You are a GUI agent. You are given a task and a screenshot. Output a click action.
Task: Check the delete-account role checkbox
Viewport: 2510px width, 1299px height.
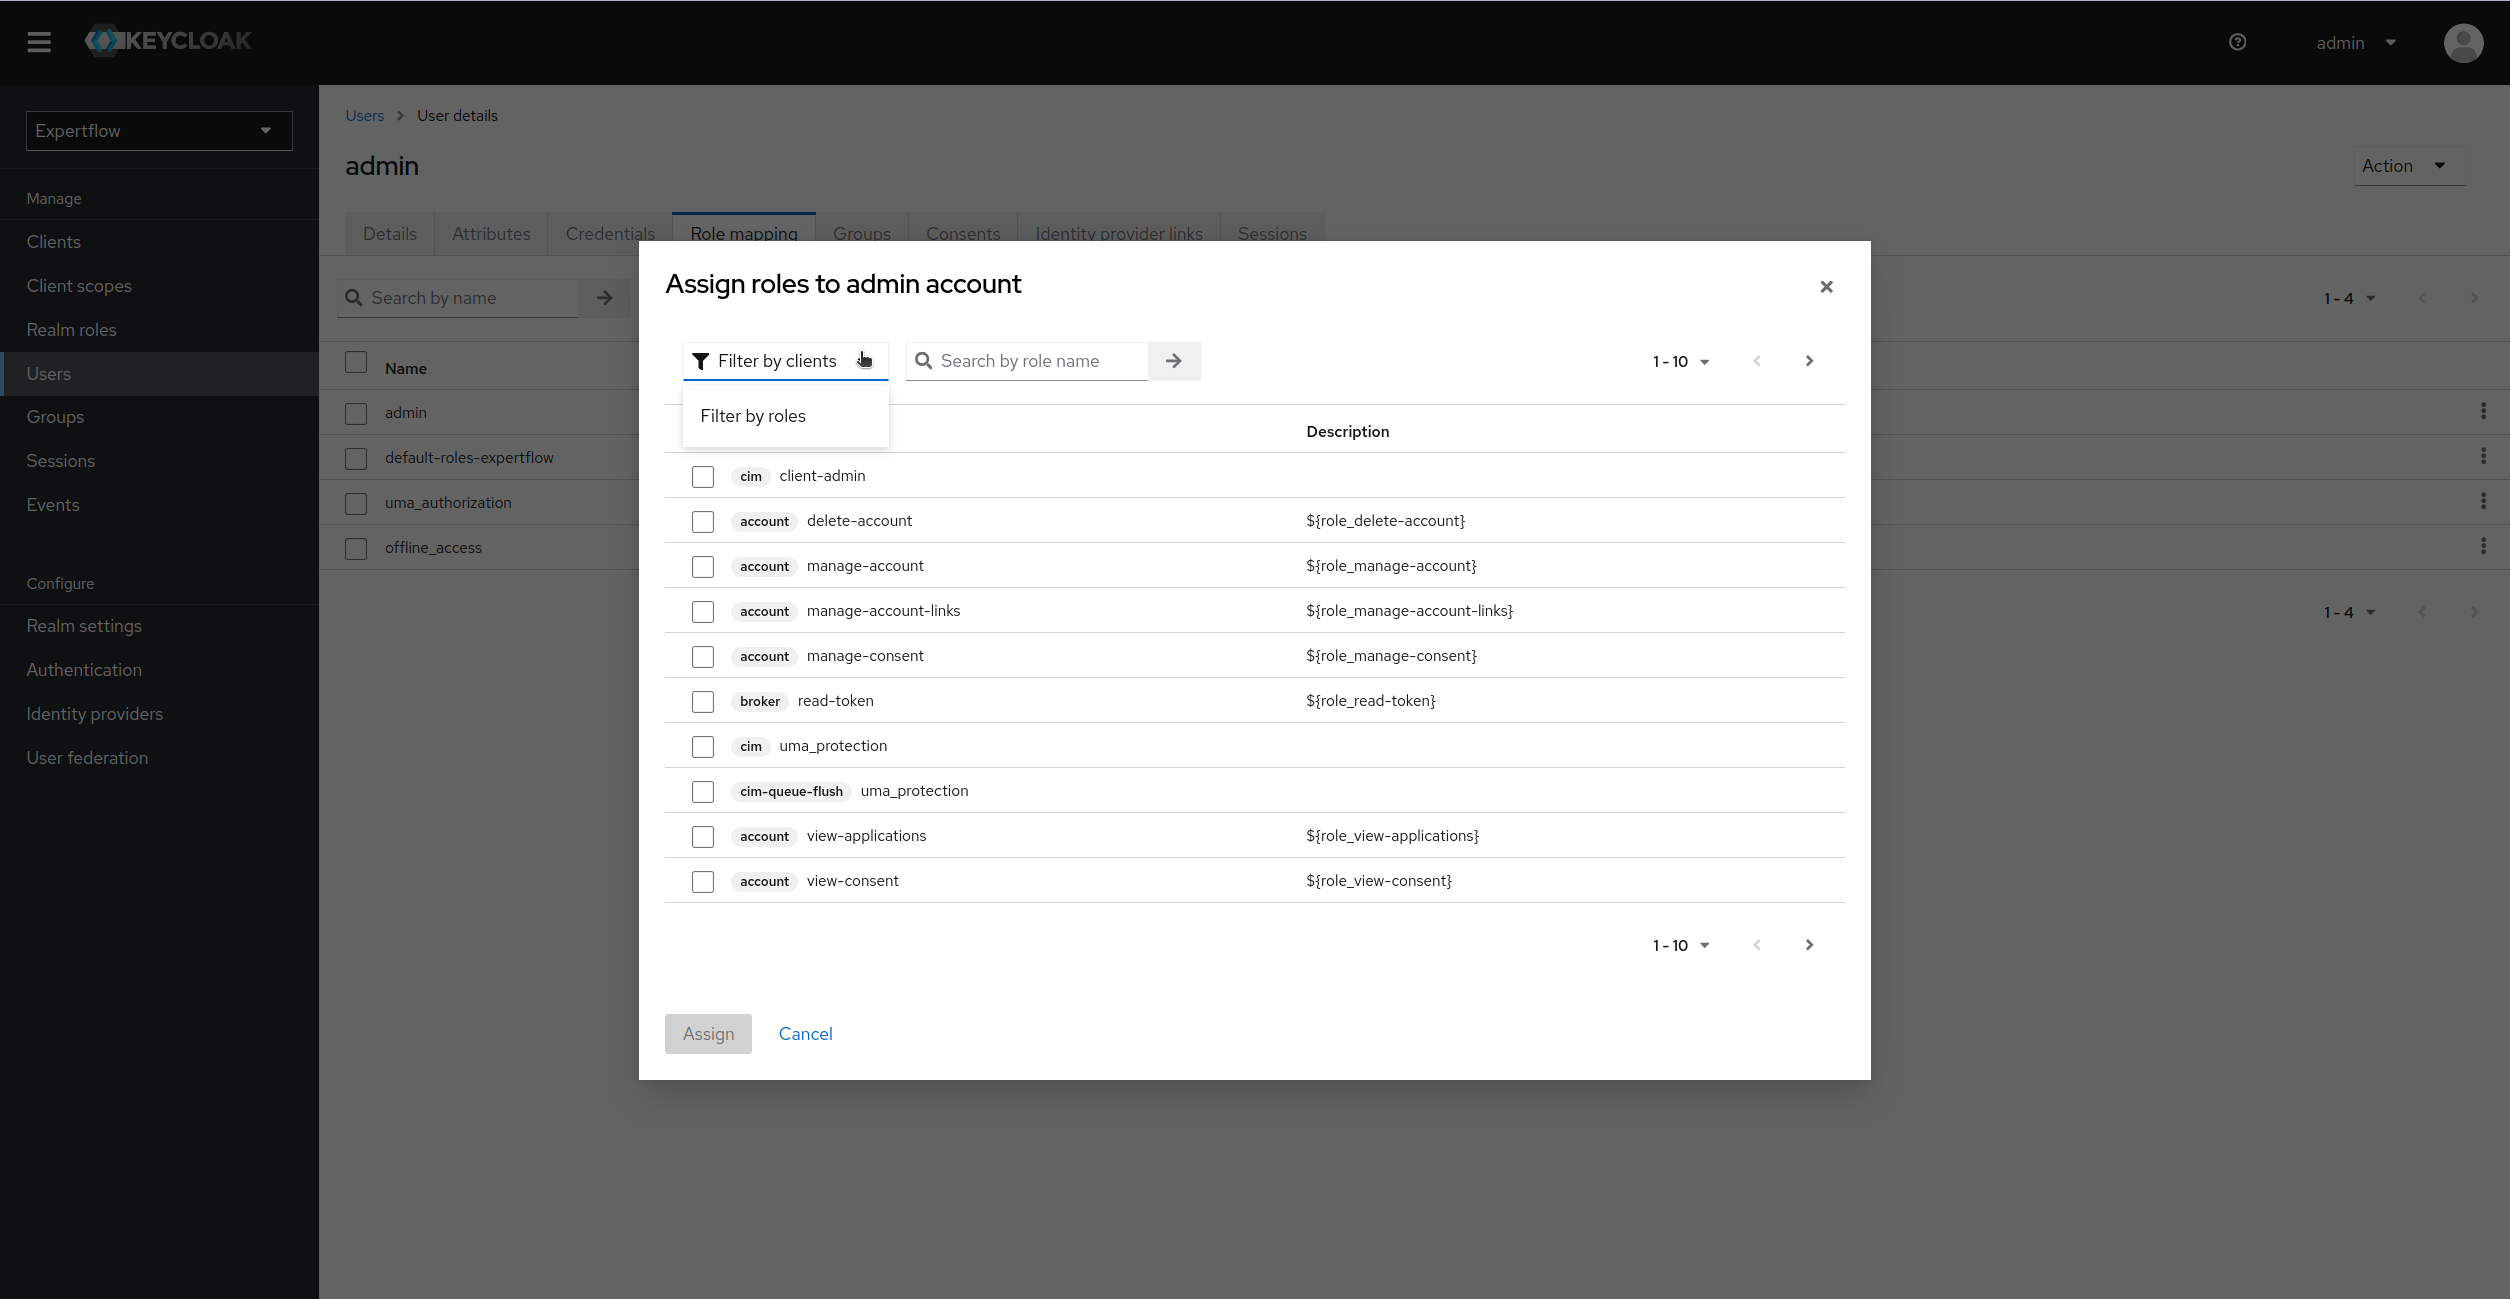[703, 522]
